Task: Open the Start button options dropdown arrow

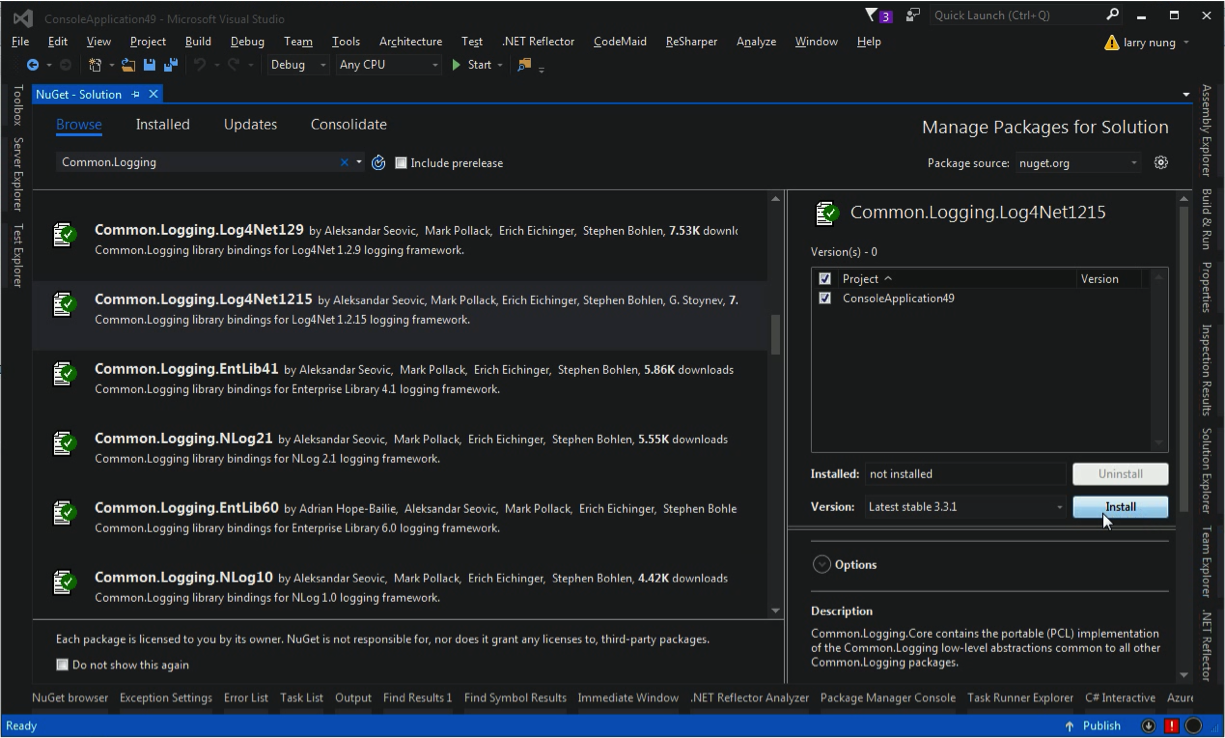Action: click(501, 65)
